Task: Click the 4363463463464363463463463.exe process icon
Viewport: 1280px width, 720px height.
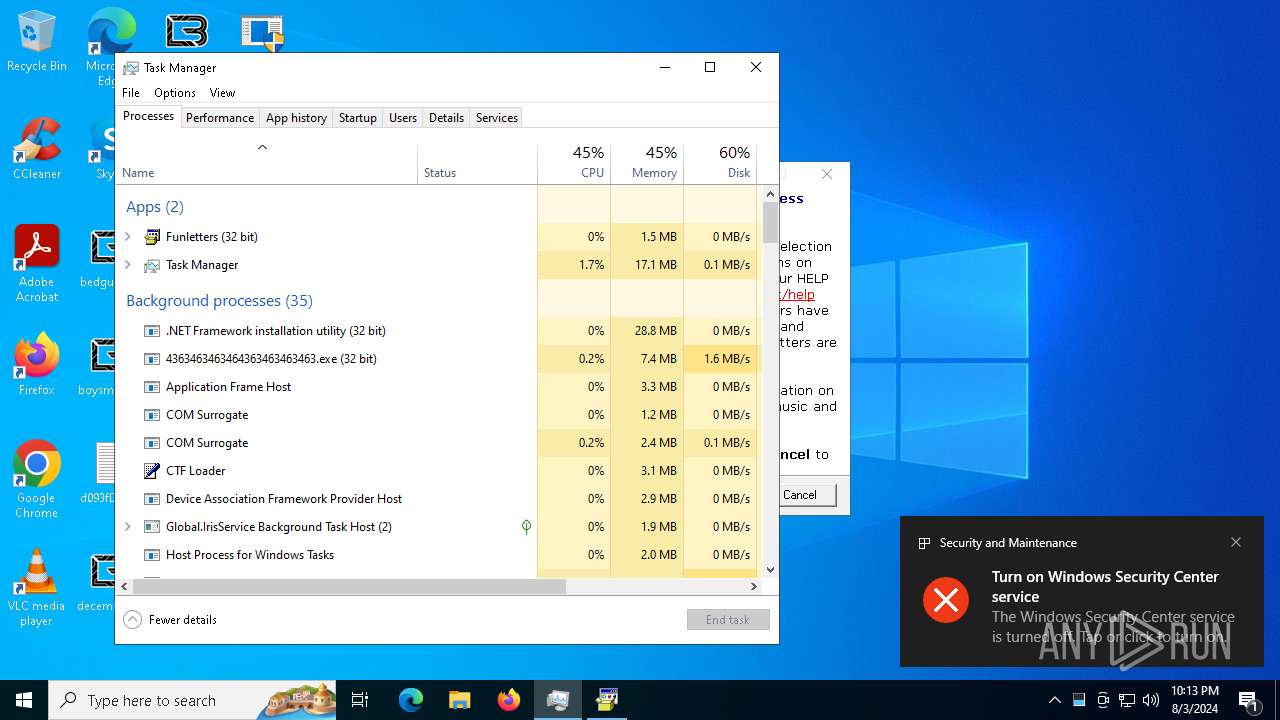Action: point(152,359)
